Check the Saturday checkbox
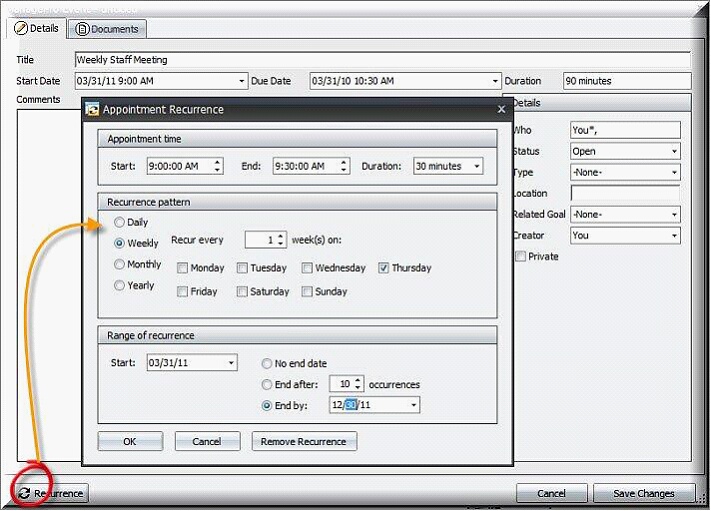The image size is (711, 511). tap(242, 292)
